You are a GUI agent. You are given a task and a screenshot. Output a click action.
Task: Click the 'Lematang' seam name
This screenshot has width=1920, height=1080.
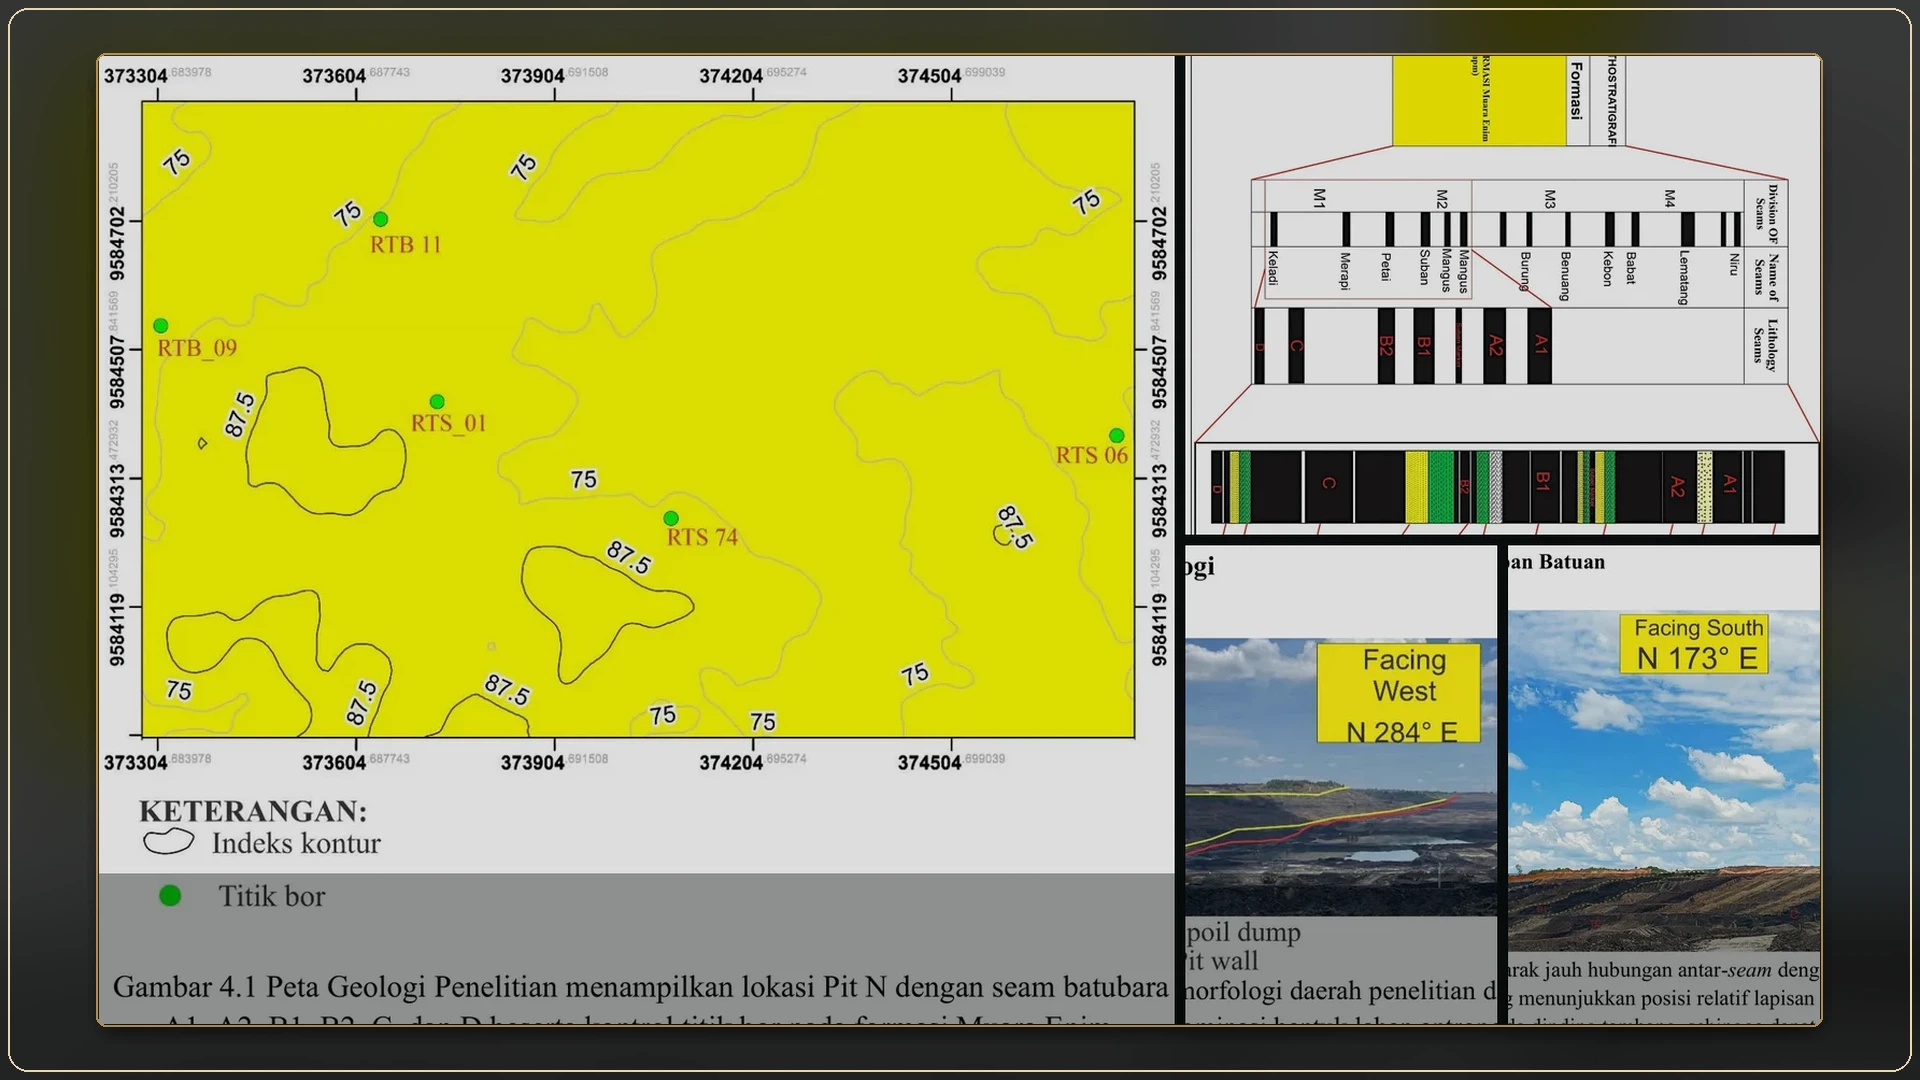point(1684,277)
